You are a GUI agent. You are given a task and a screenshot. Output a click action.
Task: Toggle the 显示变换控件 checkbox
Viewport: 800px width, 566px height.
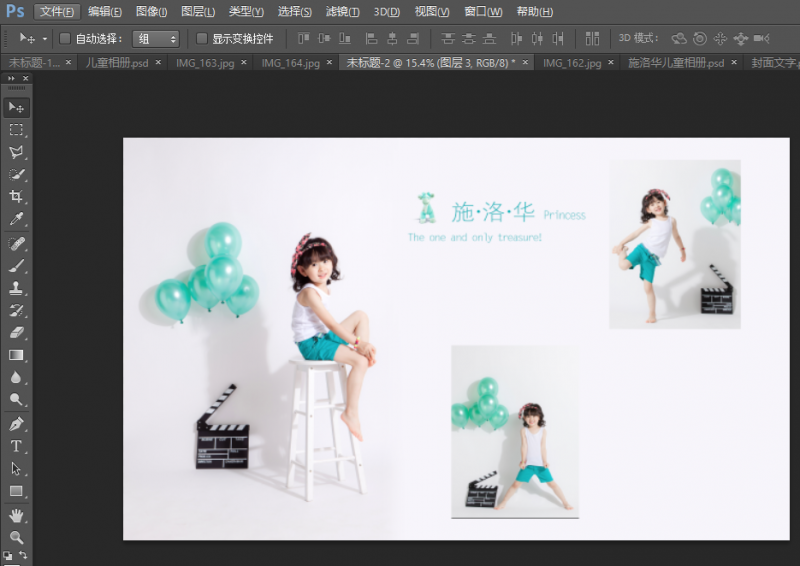(x=202, y=39)
